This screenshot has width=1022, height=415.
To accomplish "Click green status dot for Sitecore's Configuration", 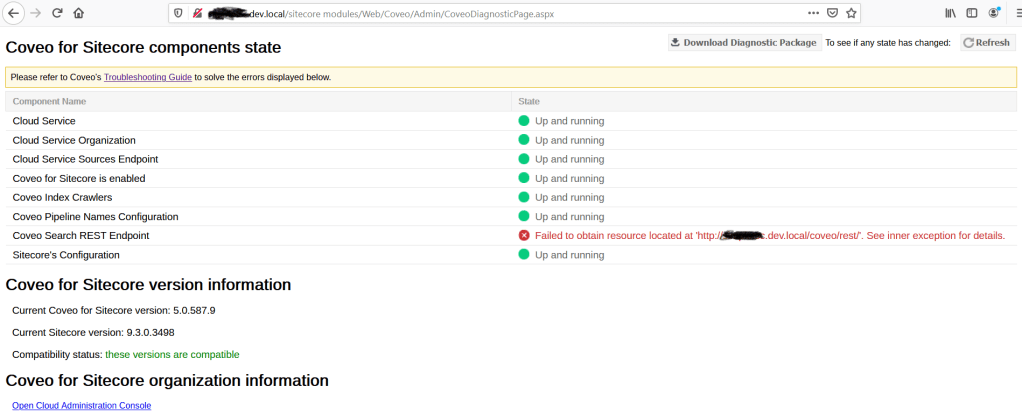I will click(524, 254).
